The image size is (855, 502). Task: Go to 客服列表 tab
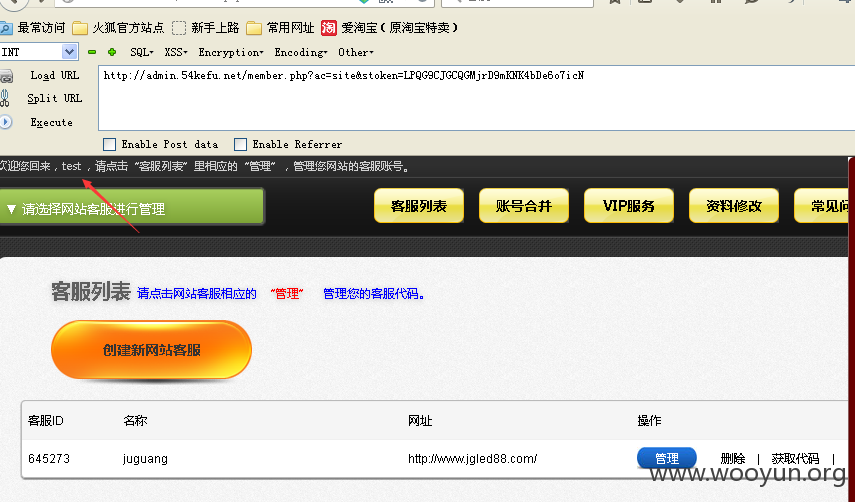click(x=419, y=205)
